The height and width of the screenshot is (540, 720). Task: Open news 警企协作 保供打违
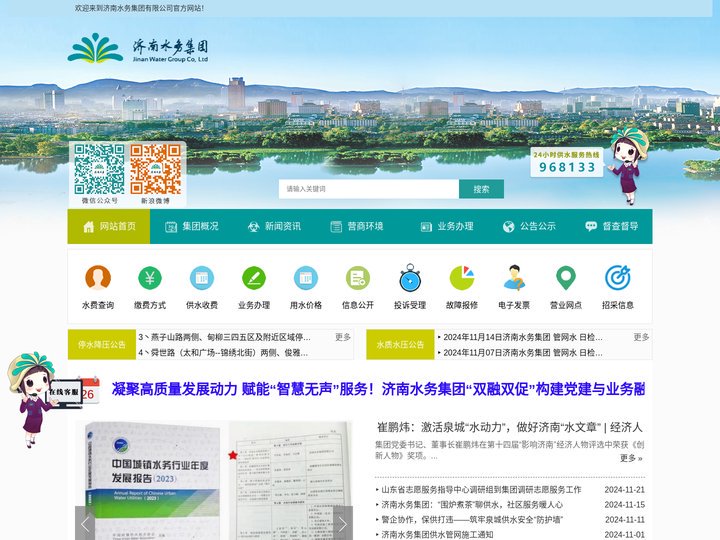click(x=472, y=520)
